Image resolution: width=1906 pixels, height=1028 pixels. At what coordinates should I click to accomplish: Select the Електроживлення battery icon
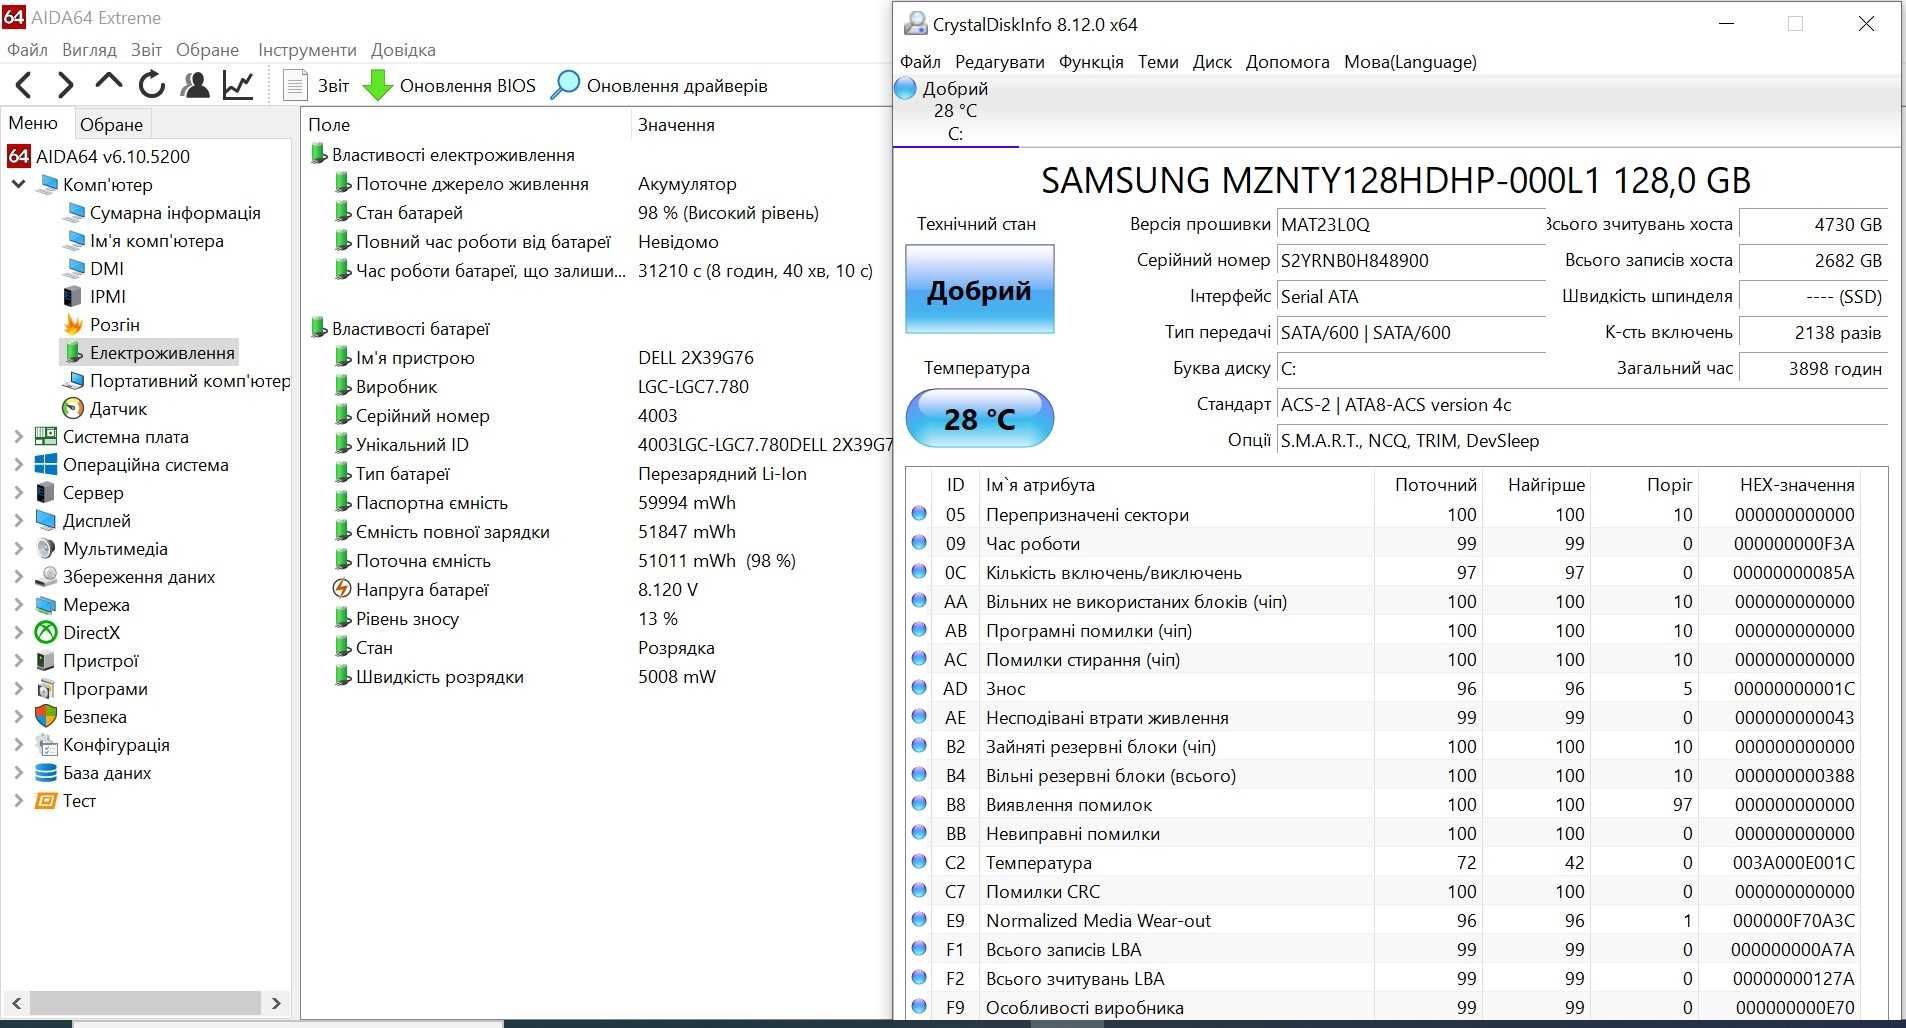tap(73, 353)
